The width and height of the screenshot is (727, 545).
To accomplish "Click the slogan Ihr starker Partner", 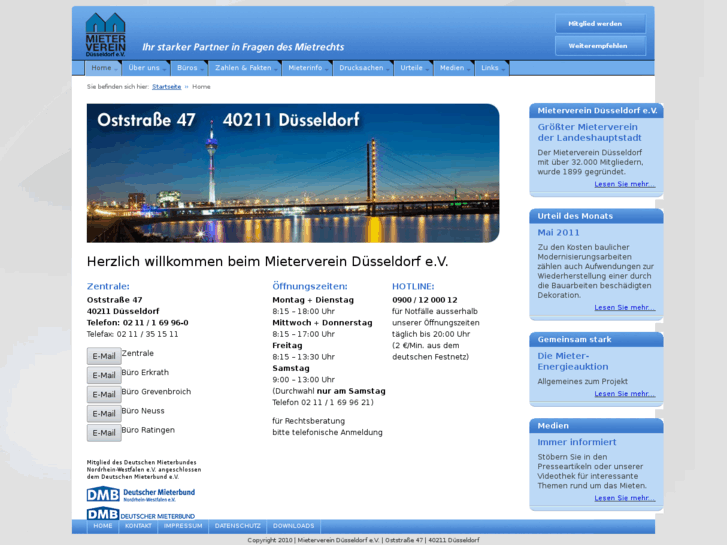I will click(x=243, y=47).
